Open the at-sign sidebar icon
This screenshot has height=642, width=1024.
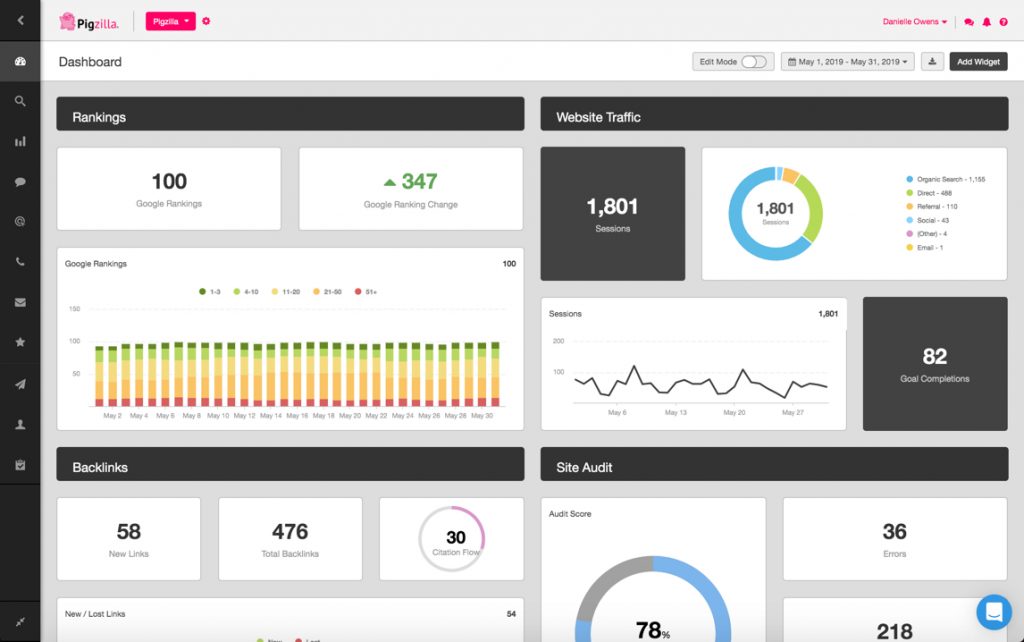20,221
